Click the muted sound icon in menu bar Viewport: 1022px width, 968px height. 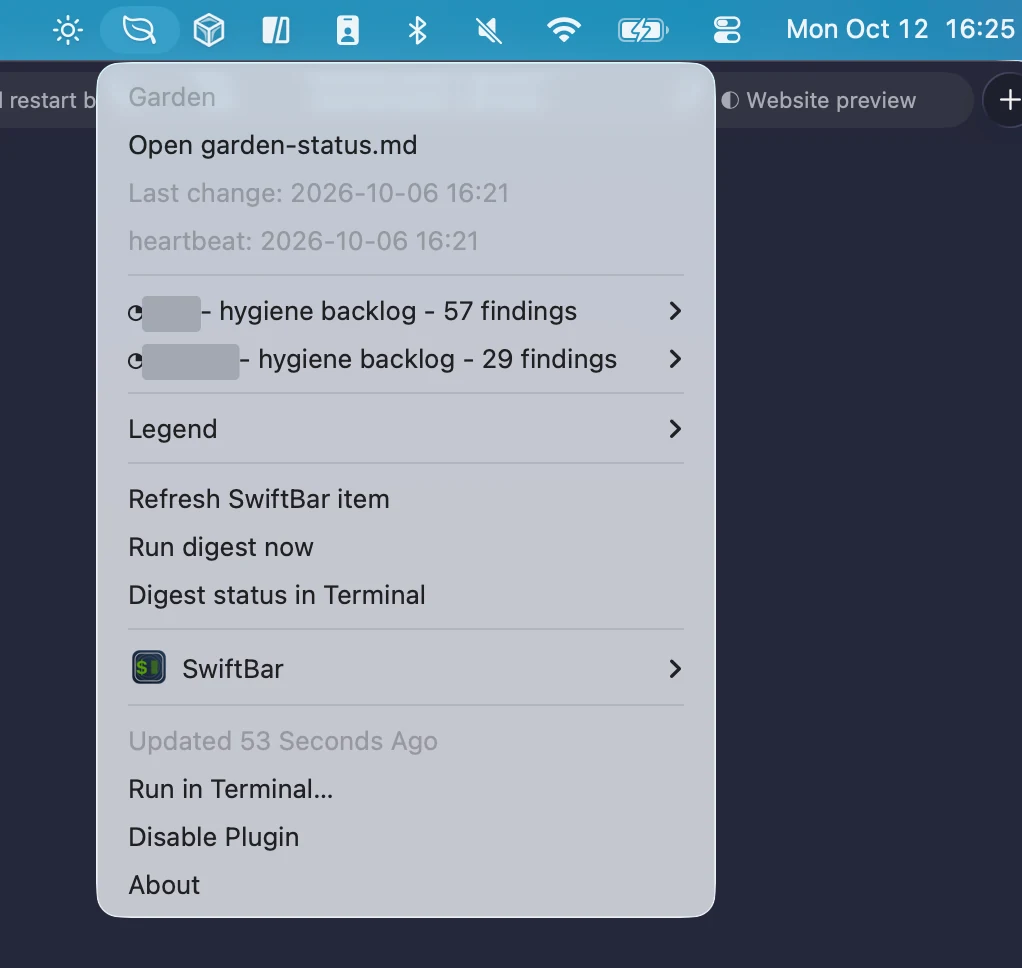488,30
